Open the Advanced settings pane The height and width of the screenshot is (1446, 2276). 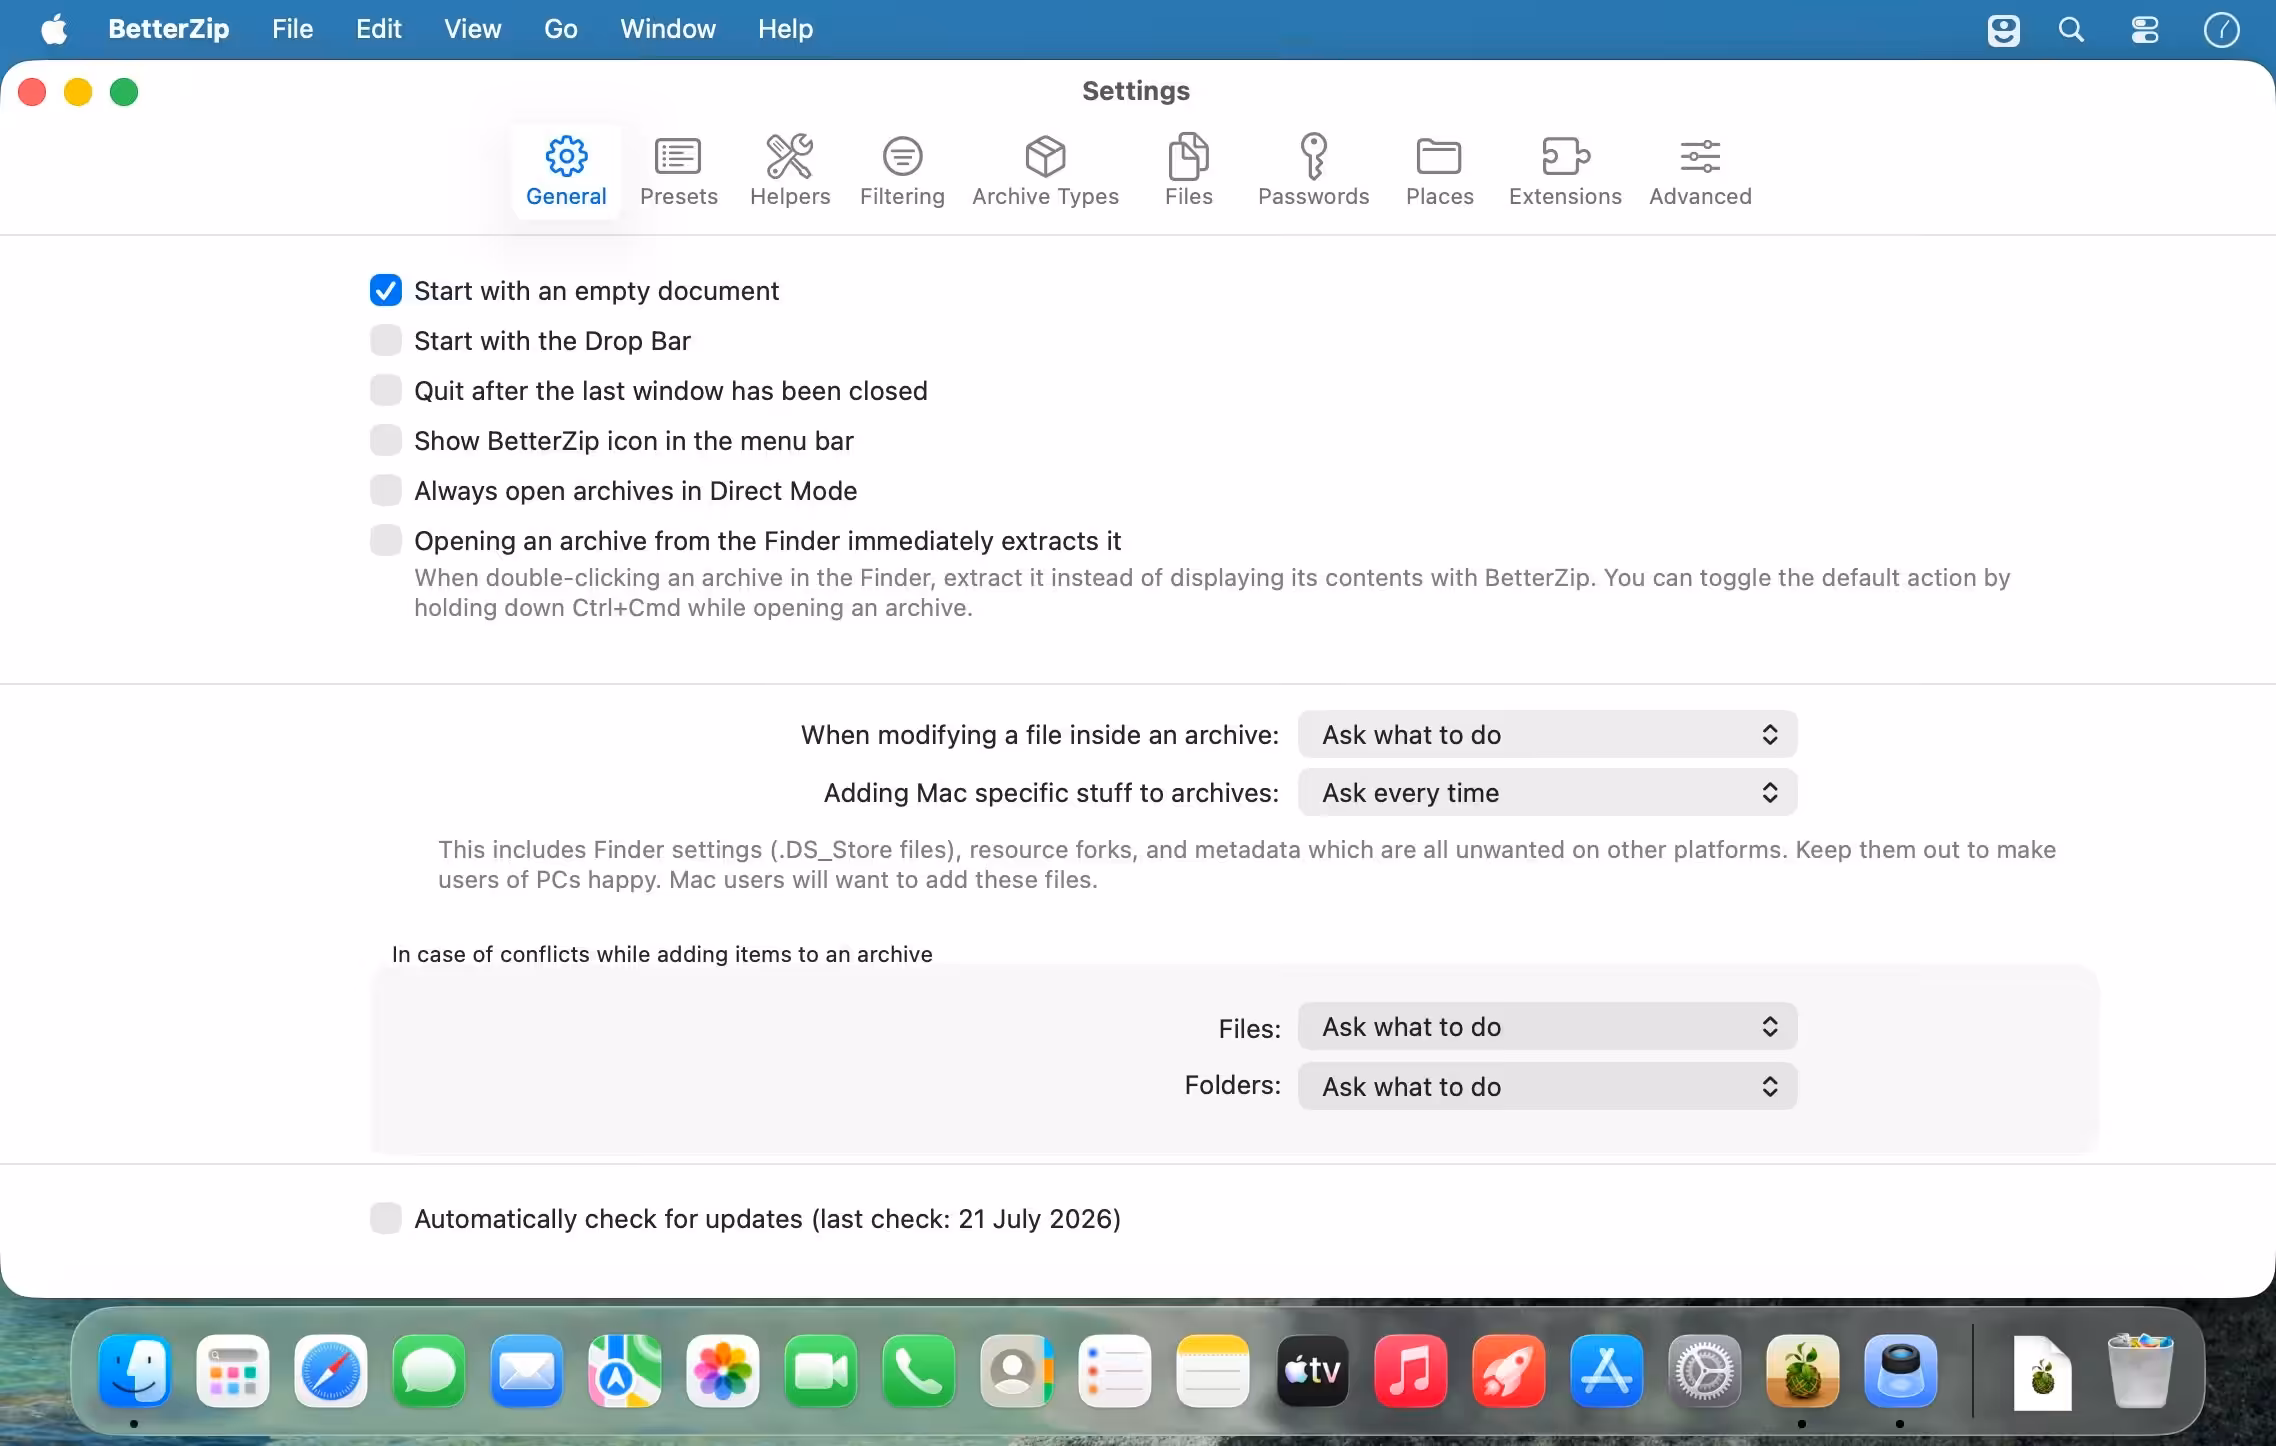1700,171
